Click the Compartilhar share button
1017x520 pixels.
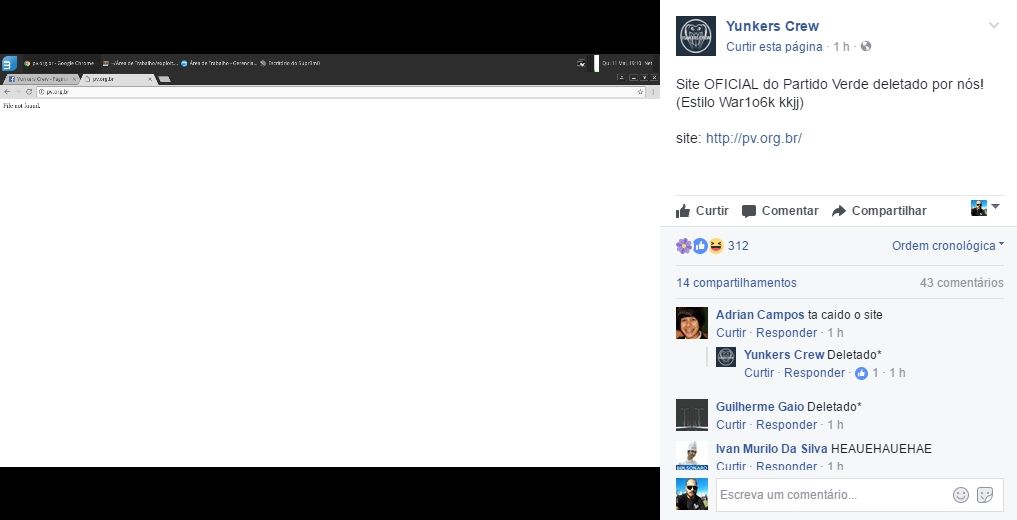click(879, 211)
